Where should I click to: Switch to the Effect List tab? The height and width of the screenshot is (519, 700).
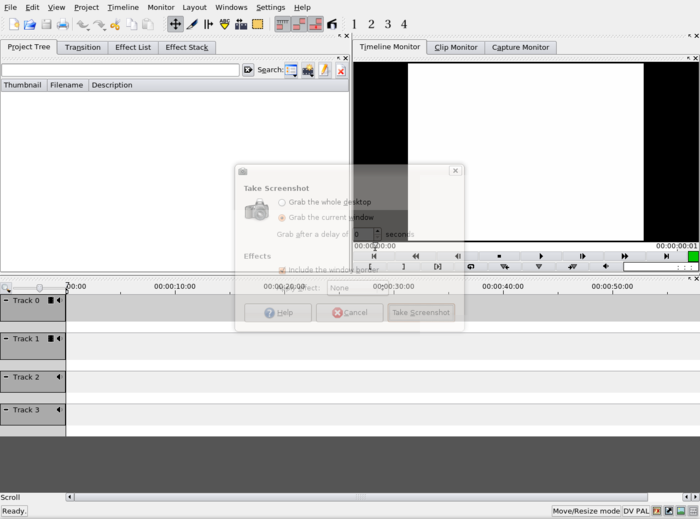tap(133, 47)
